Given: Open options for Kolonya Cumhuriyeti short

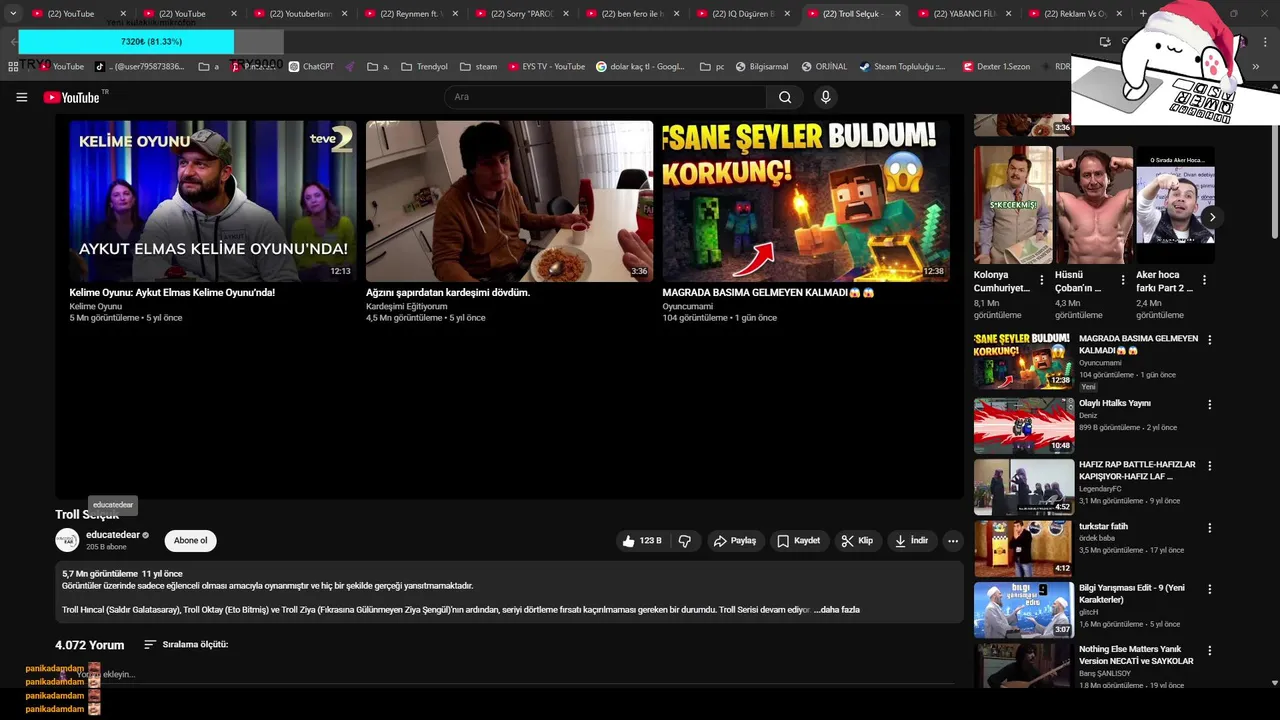Looking at the screenshot, I should tap(1042, 281).
